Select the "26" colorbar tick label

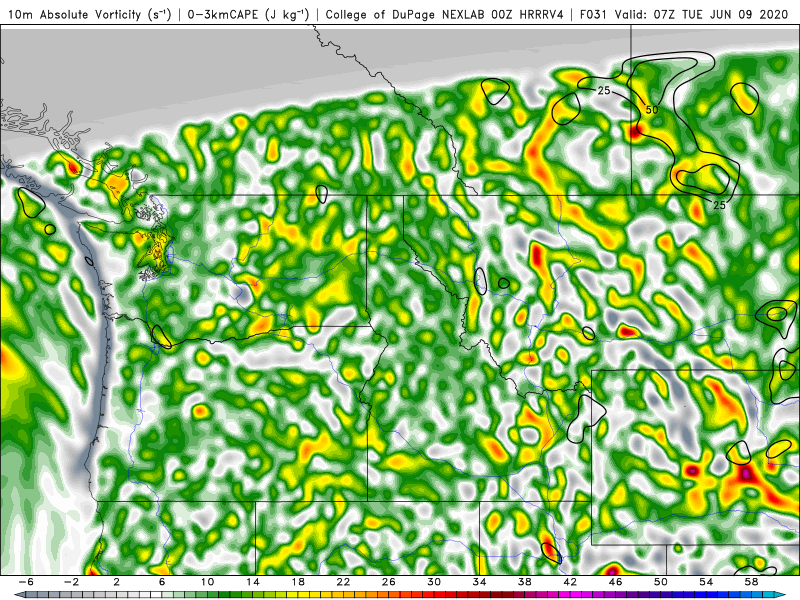click(389, 582)
